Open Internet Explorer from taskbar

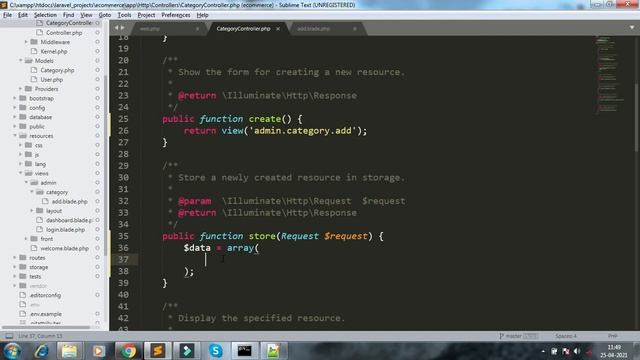click(x=41, y=351)
